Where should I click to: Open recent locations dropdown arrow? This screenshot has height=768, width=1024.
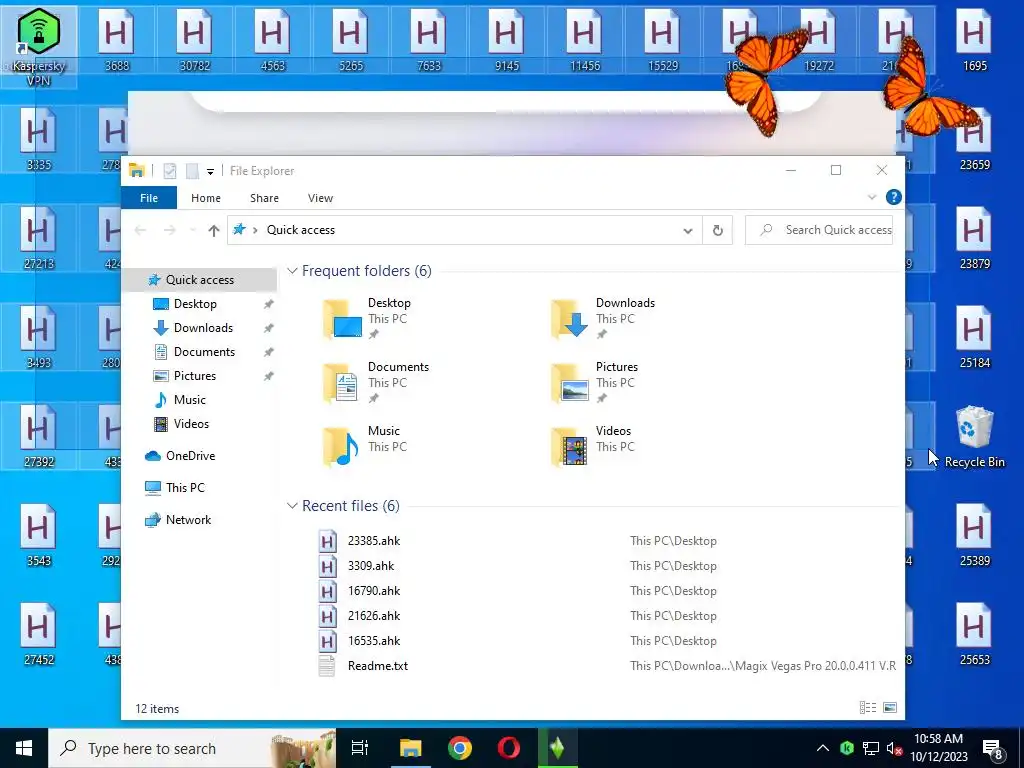192,230
